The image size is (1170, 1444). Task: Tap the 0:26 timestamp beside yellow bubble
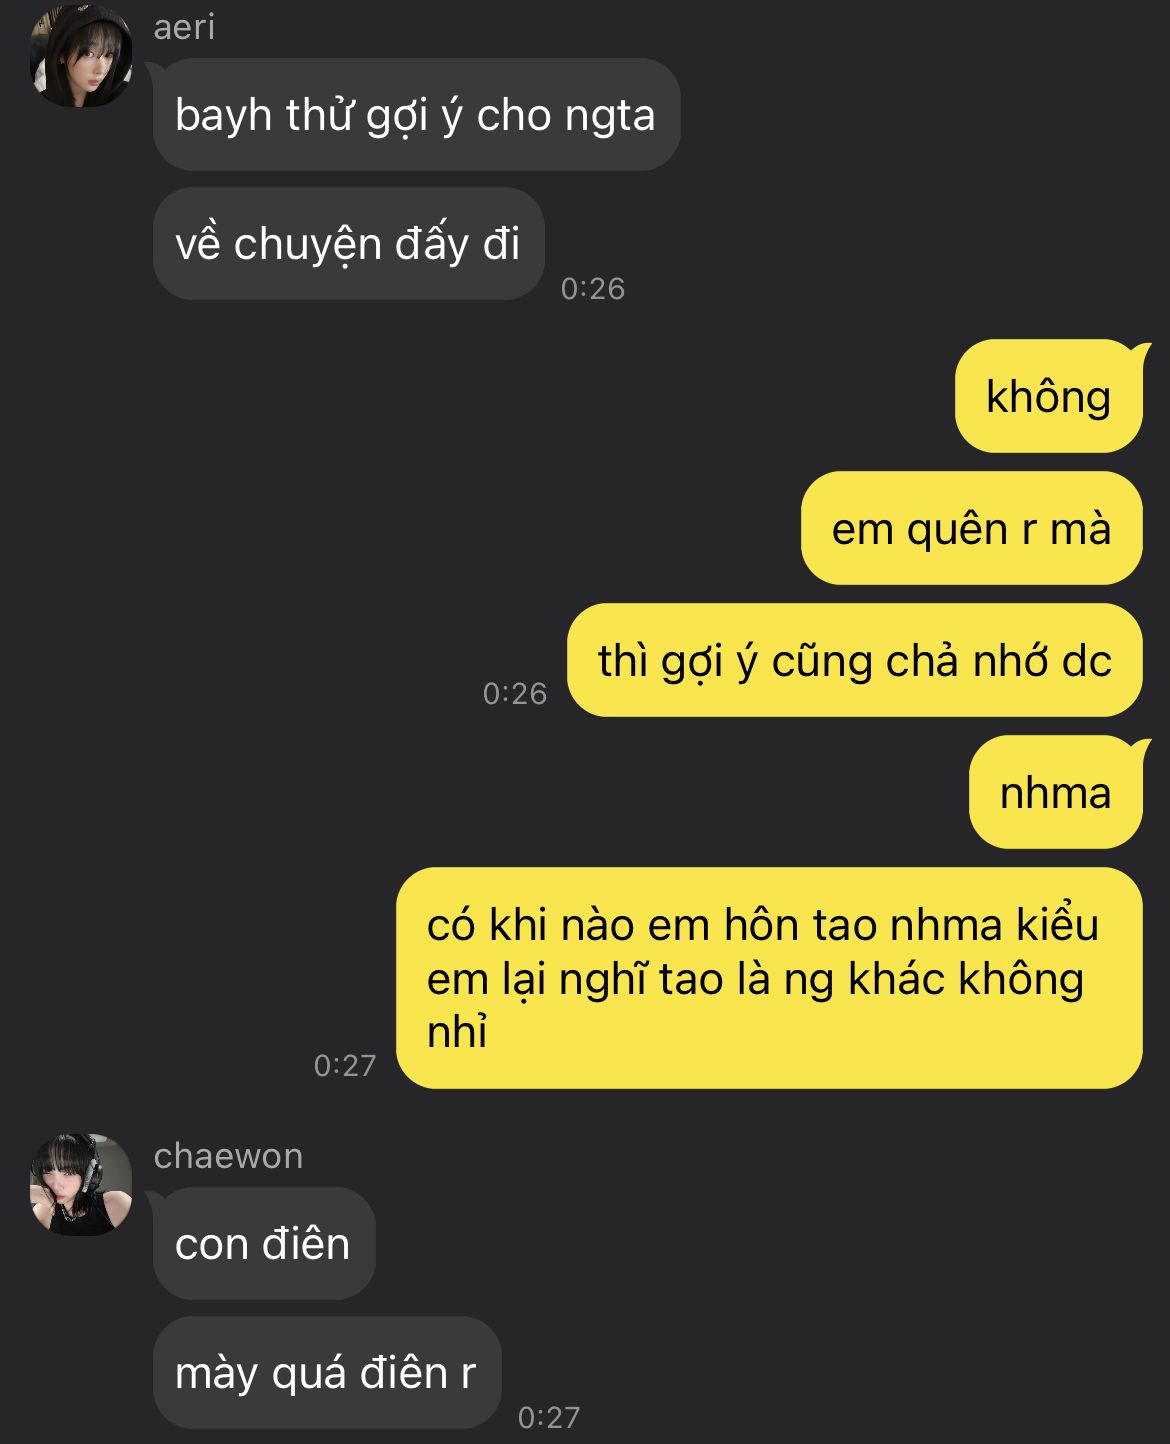click(x=515, y=694)
